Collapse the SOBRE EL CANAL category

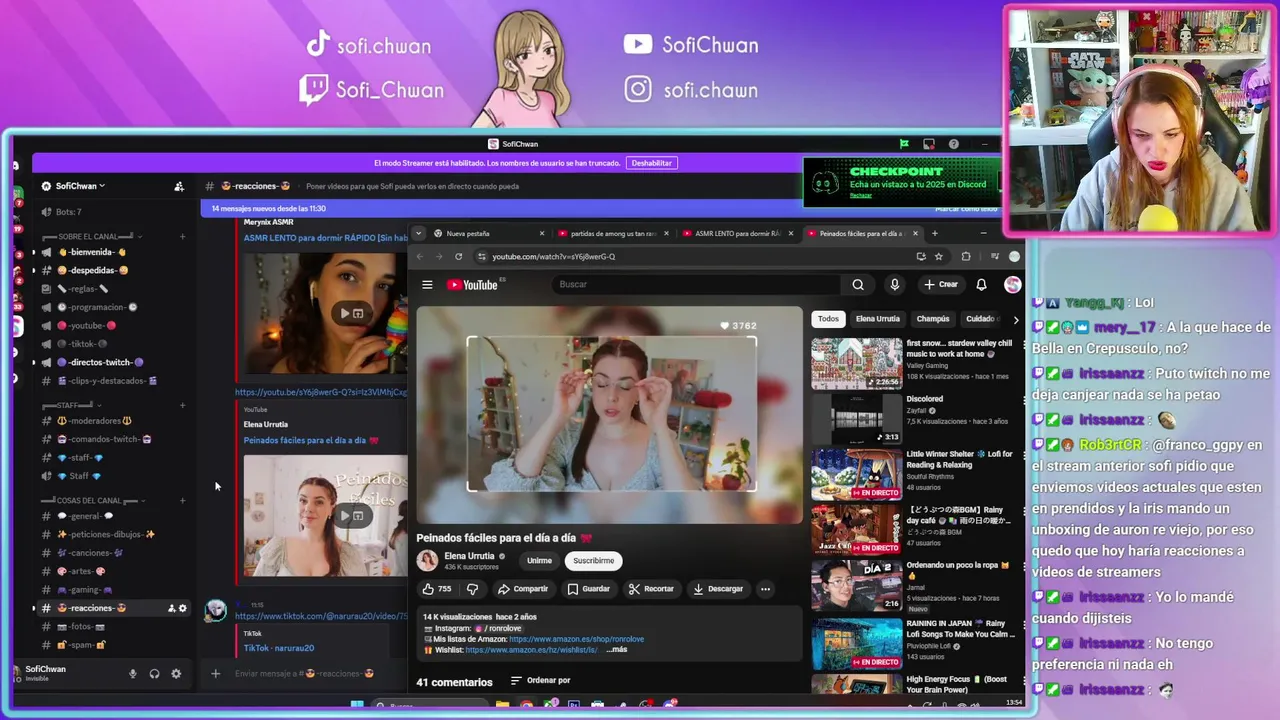(90, 237)
